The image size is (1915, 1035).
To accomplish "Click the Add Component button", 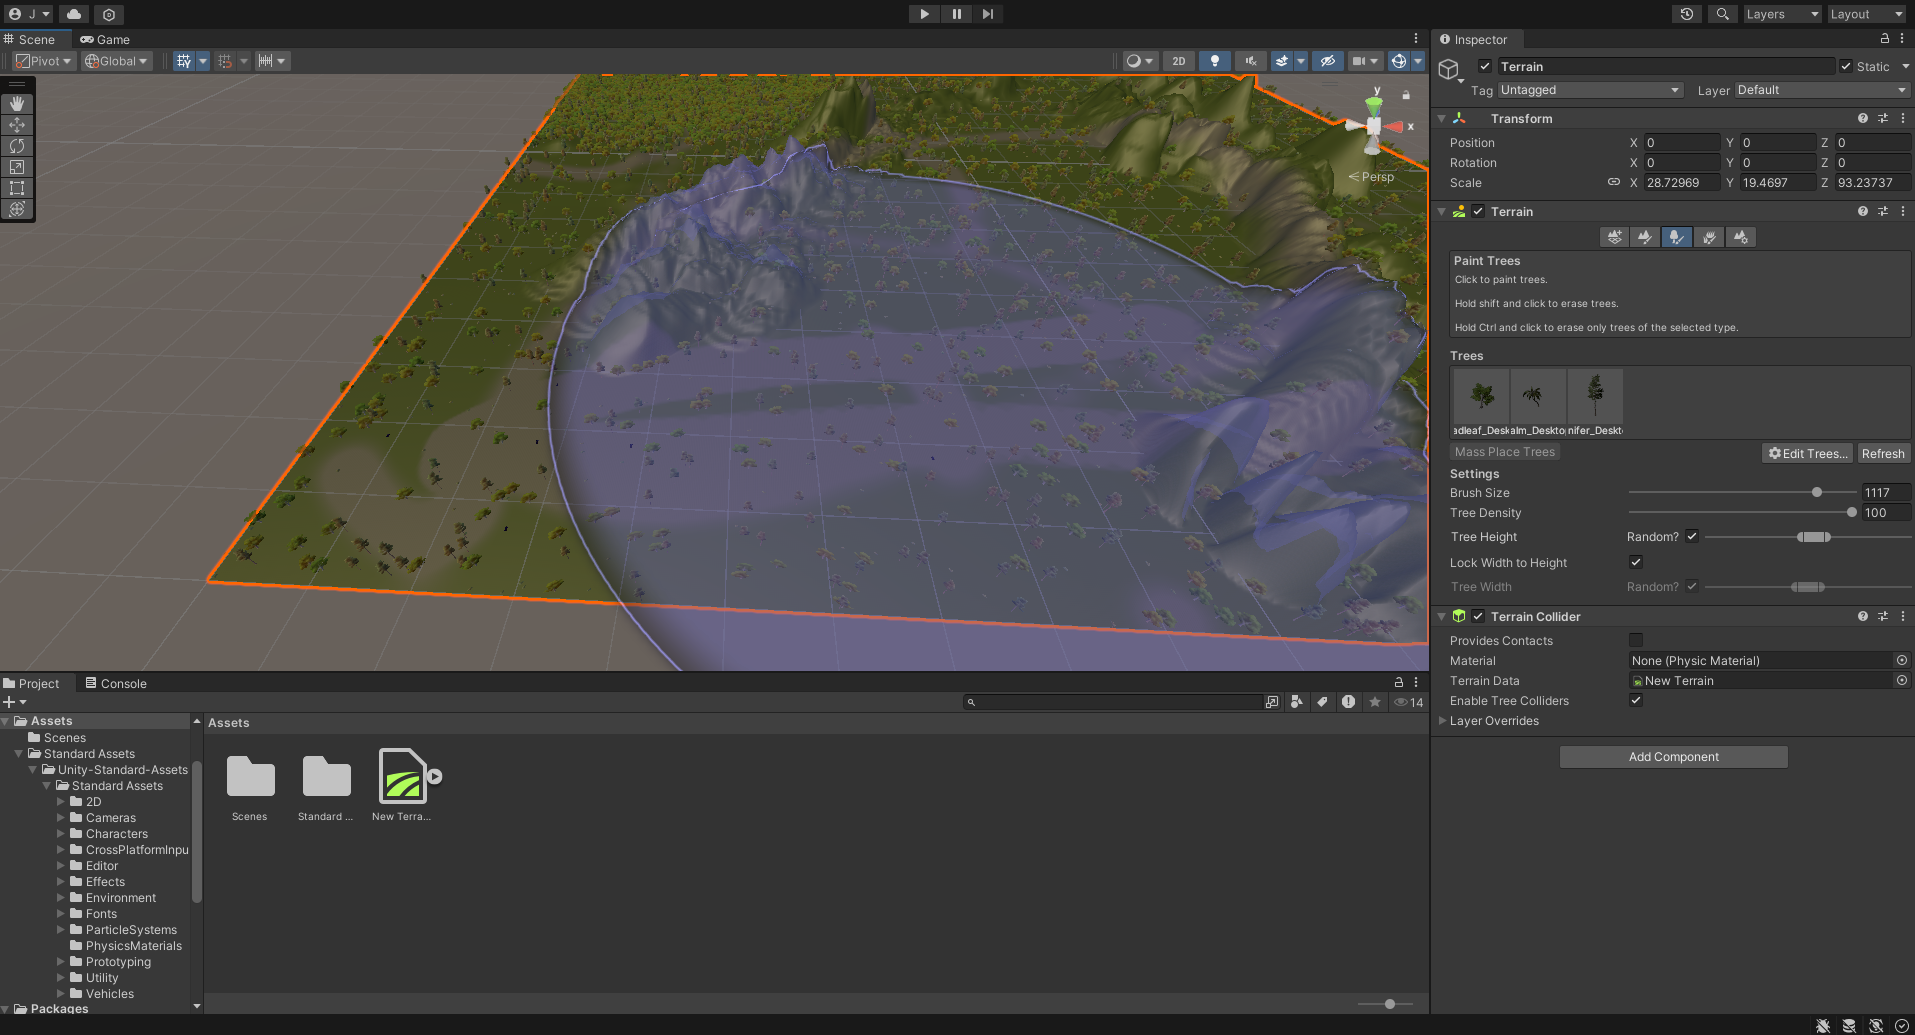I will 1673,757.
